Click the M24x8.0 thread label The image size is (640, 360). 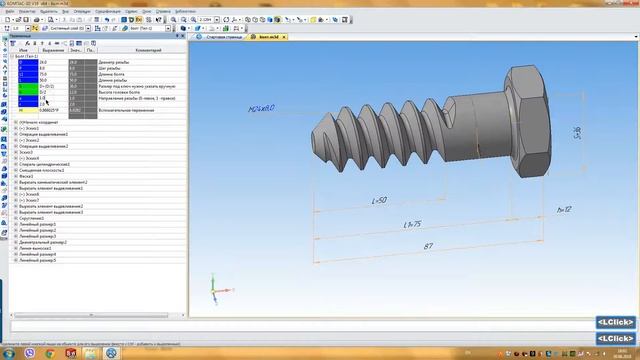pos(261,109)
